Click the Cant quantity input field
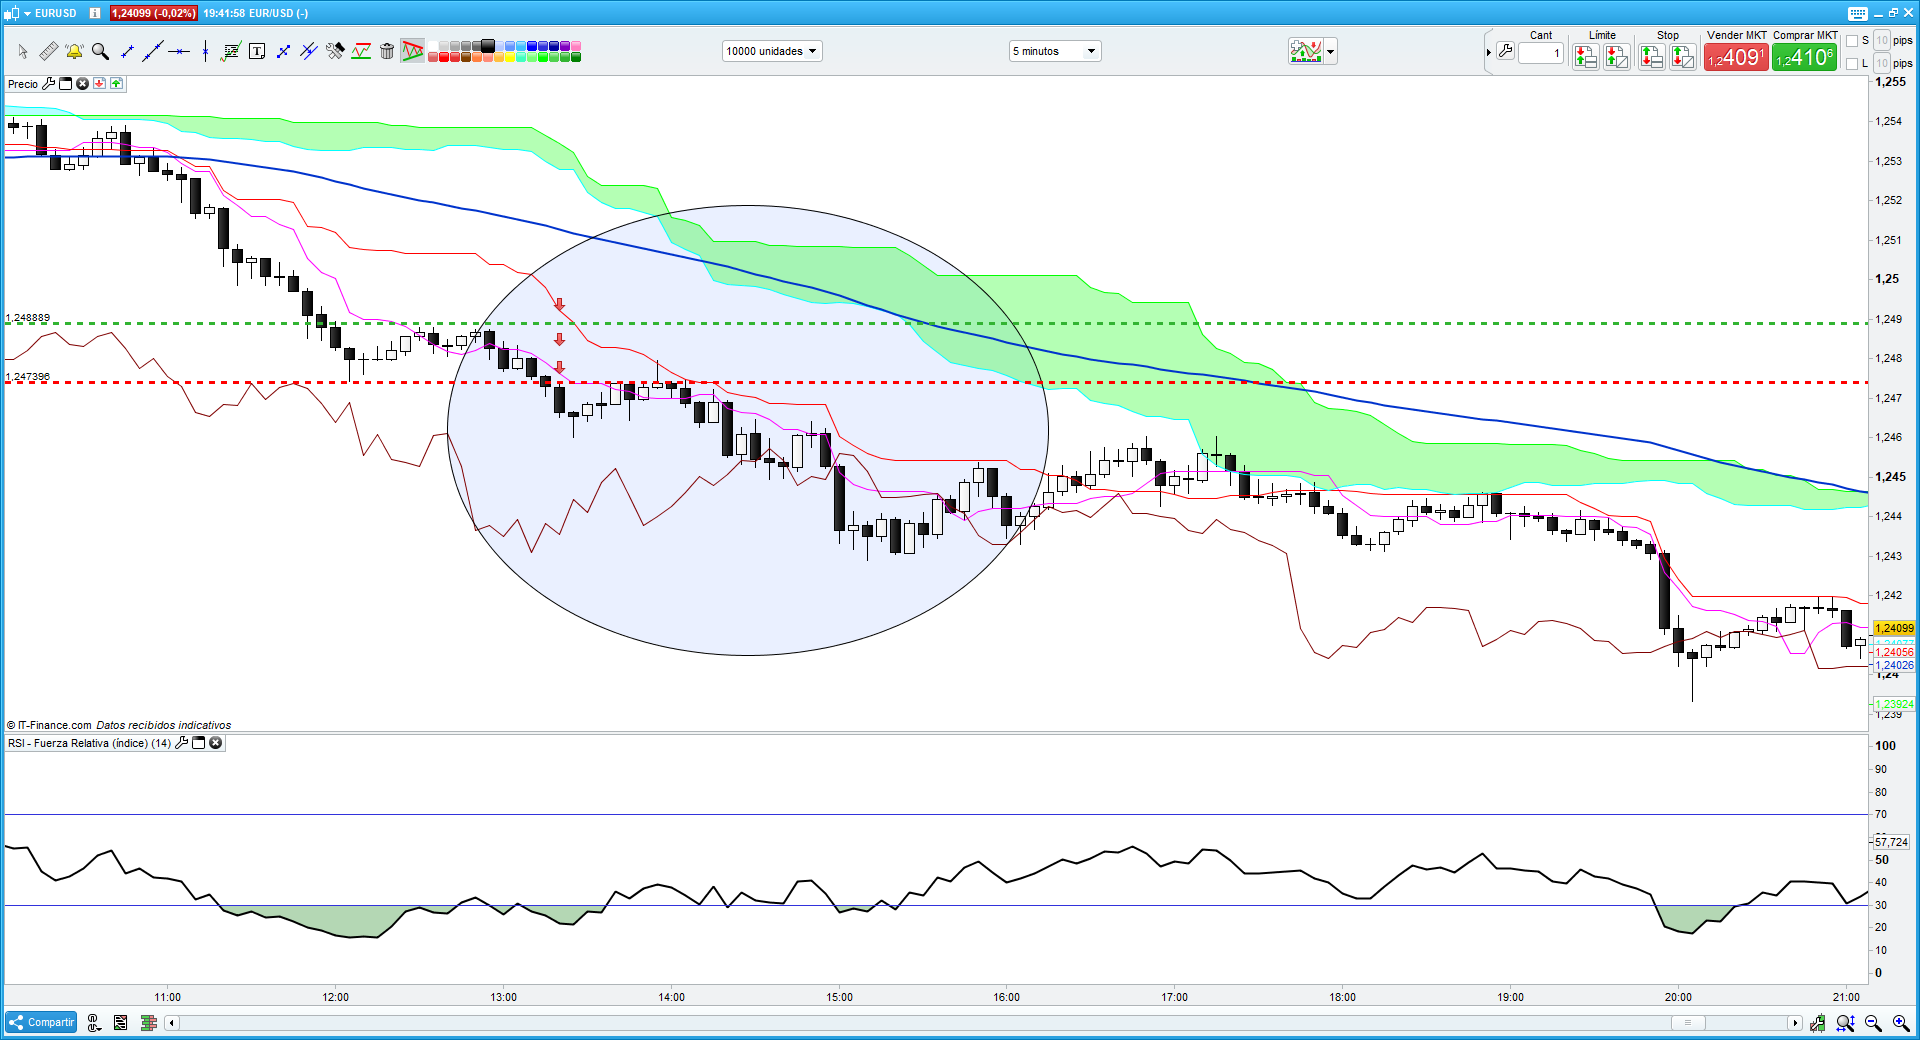This screenshot has width=1920, height=1040. (x=1540, y=53)
